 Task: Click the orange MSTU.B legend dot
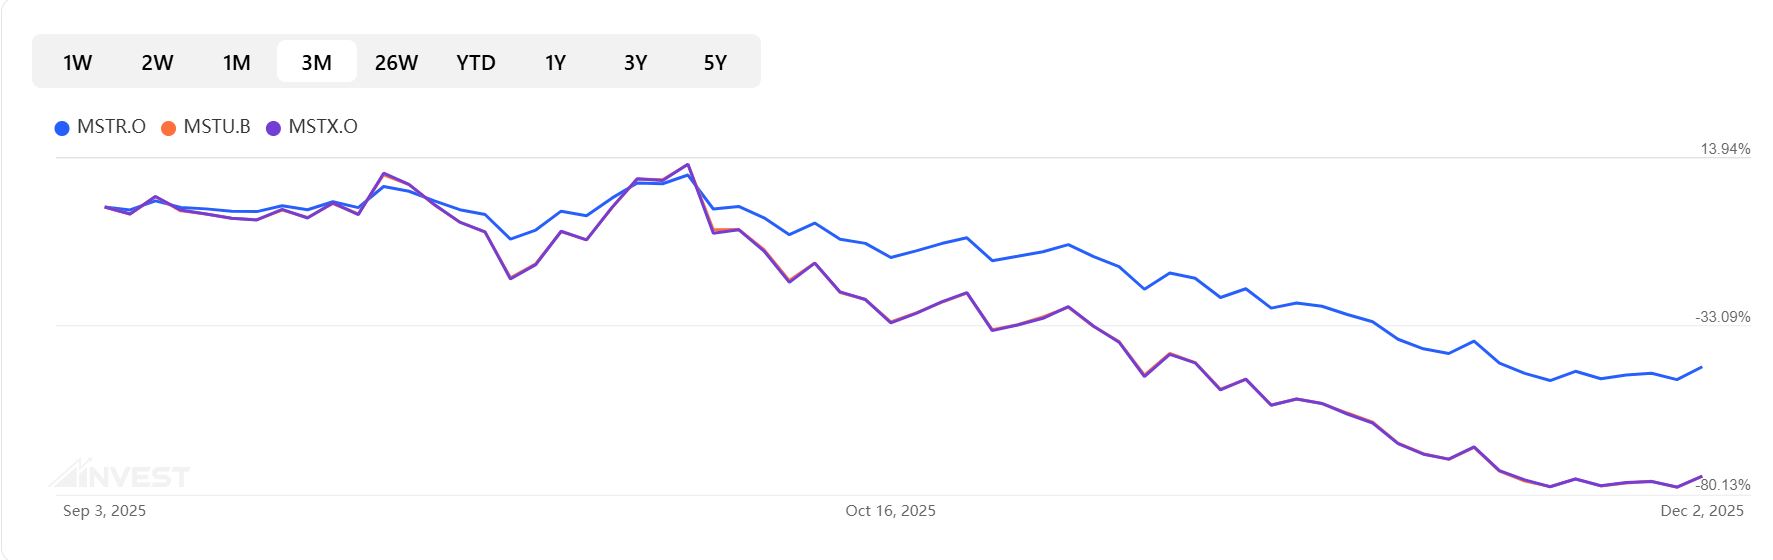168,128
